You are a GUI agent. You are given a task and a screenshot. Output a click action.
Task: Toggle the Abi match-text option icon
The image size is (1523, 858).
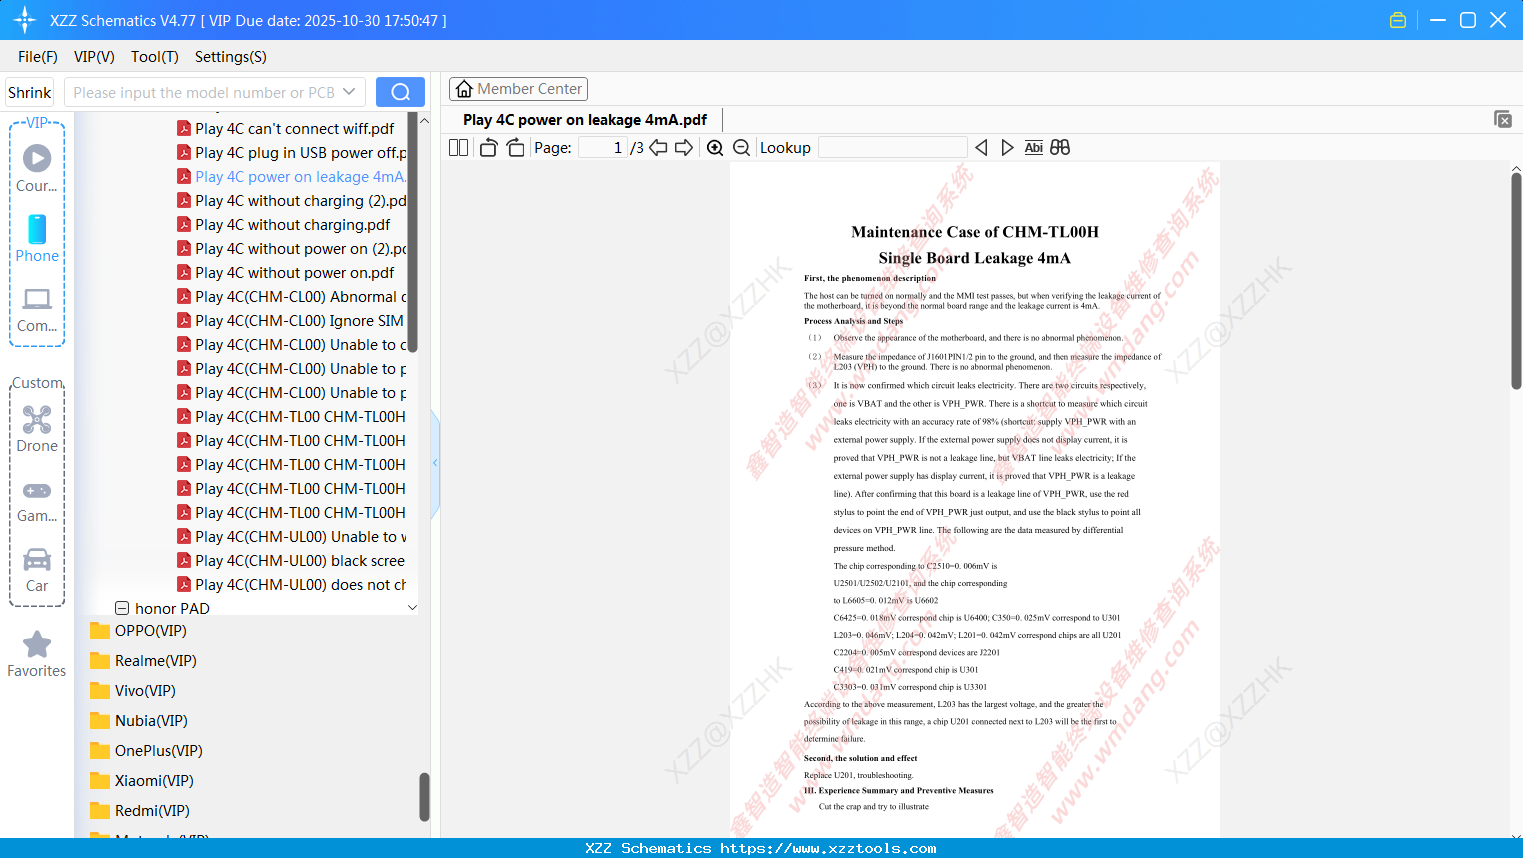[x=1034, y=147]
